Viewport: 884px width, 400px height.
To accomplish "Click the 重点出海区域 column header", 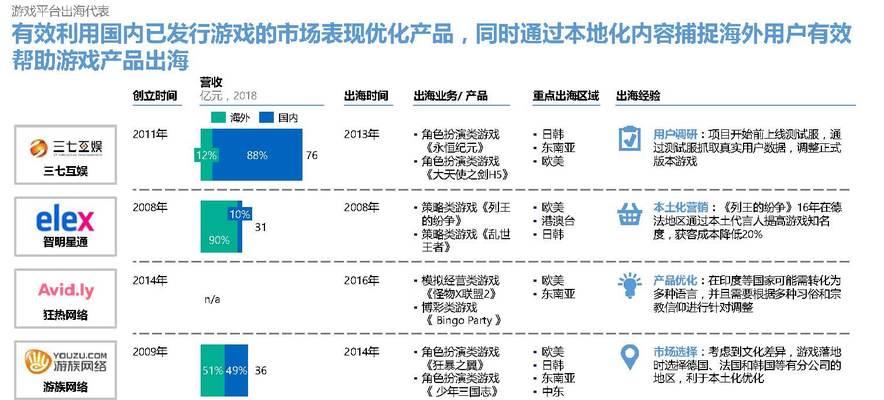I will (x=565, y=96).
